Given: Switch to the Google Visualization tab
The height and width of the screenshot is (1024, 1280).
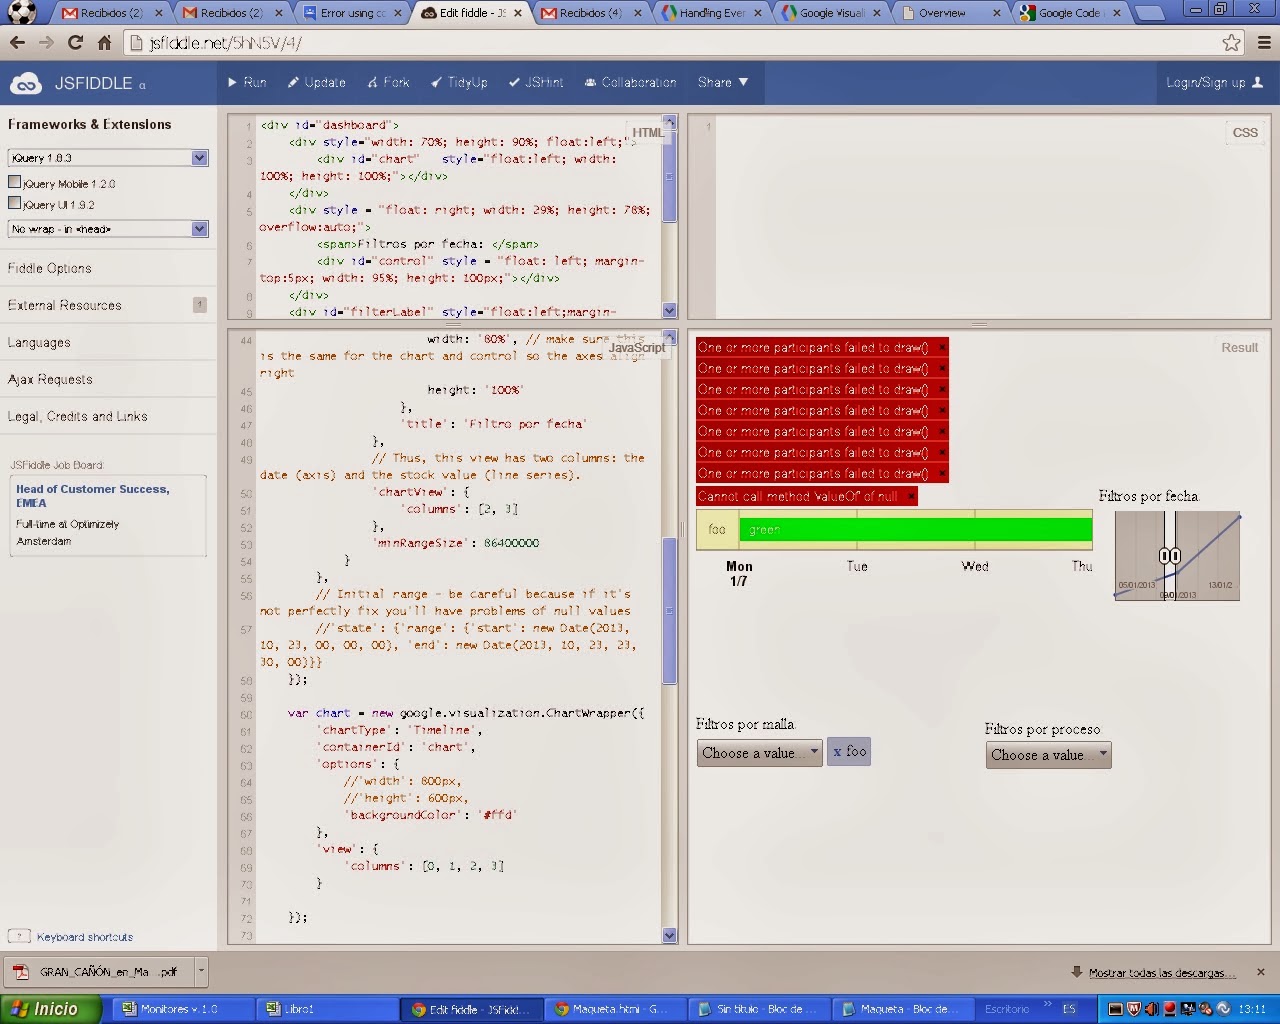Looking at the screenshot, I should coord(832,13).
